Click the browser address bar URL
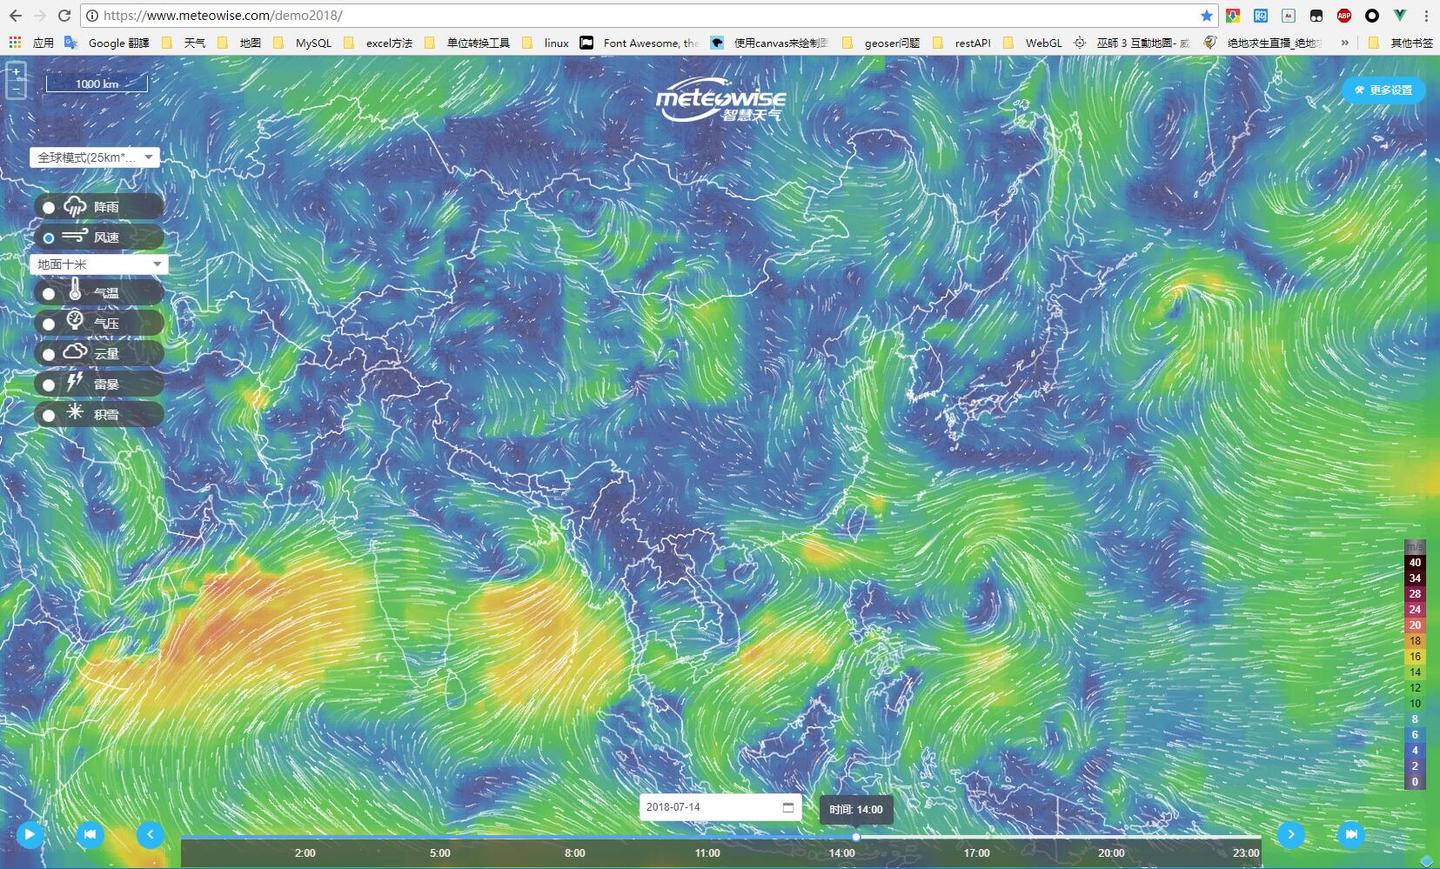This screenshot has height=869, width=1440. click(x=223, y=16)
